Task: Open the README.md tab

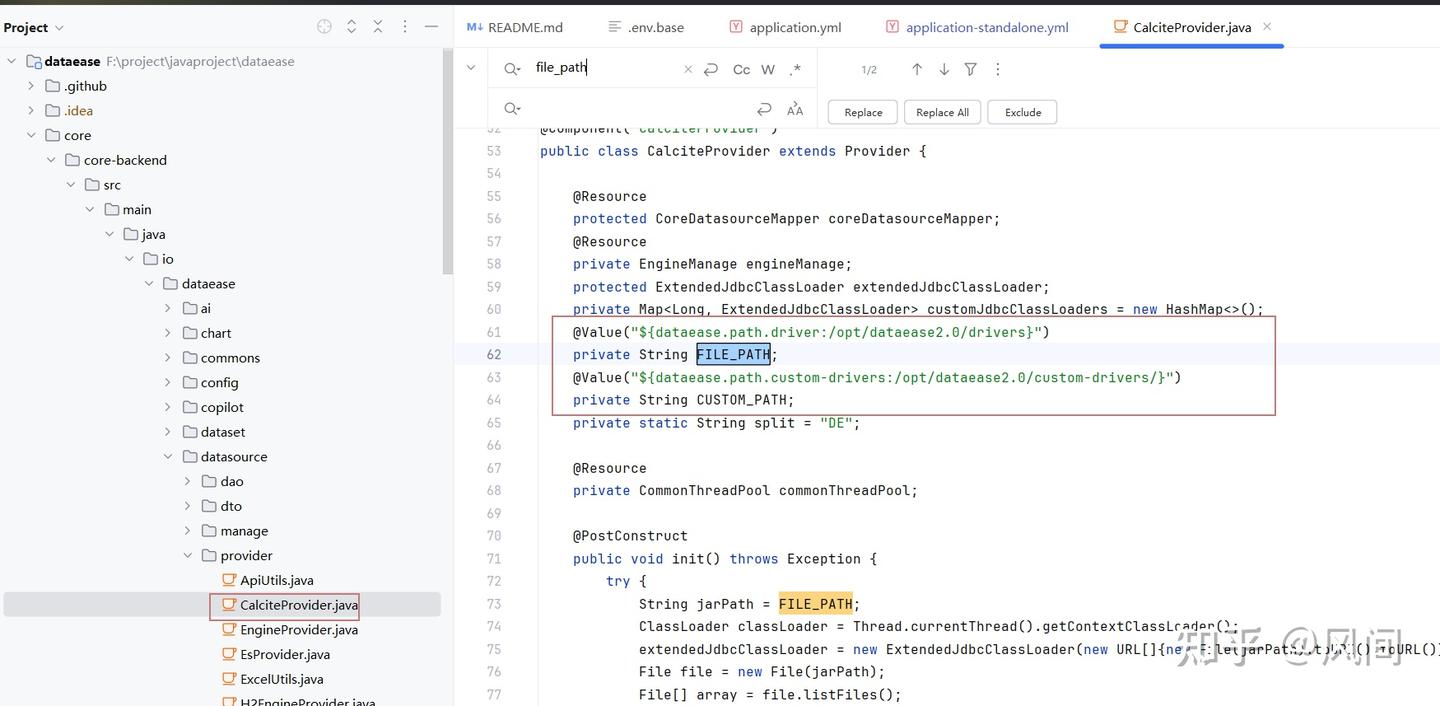Action: pyautogui.click(x=524, y=27)
